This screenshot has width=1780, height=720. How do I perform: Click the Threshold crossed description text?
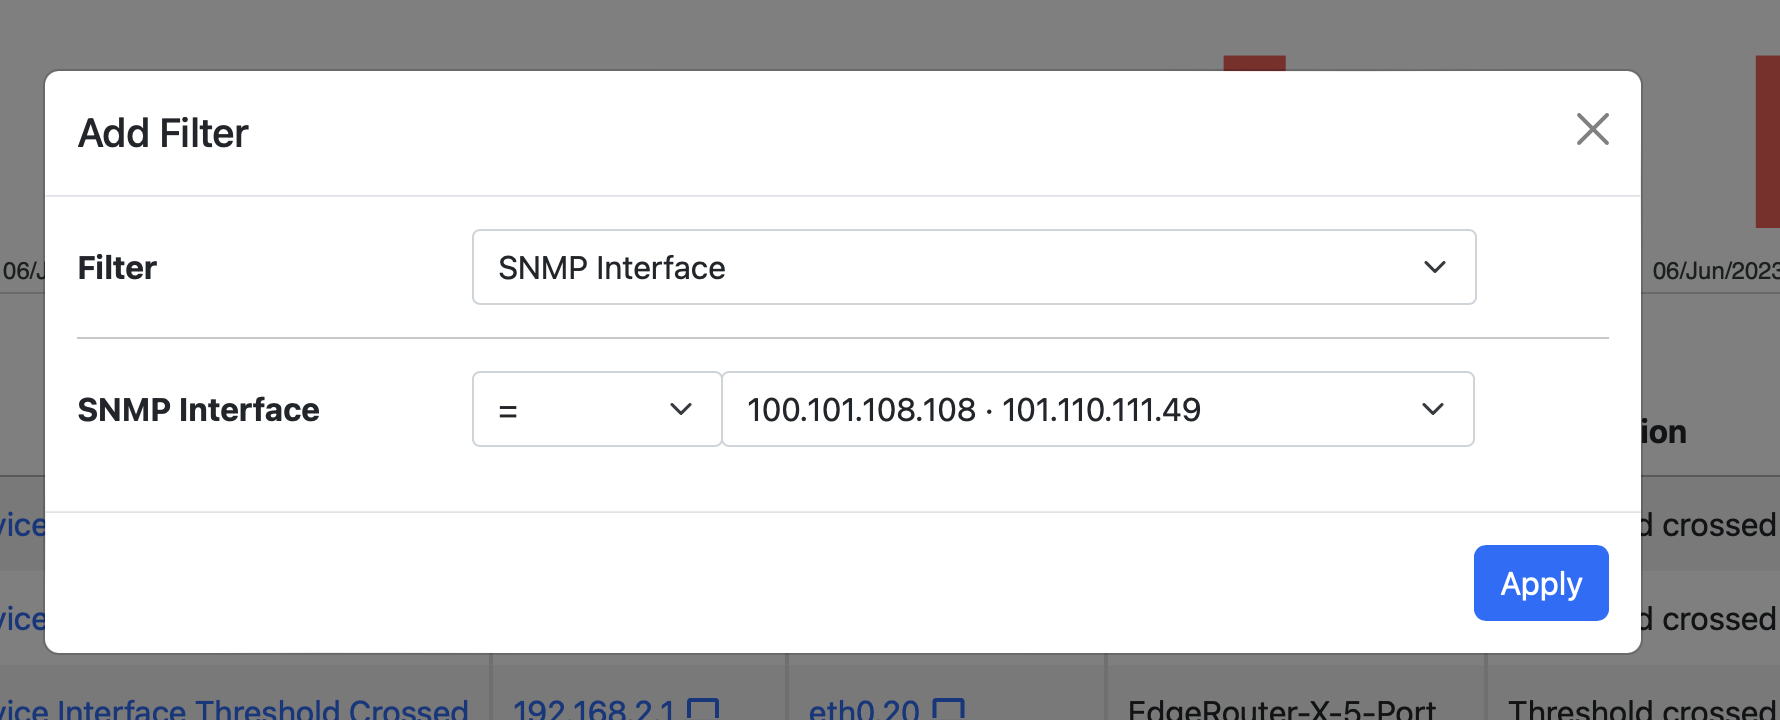(x=1640, y=710)
